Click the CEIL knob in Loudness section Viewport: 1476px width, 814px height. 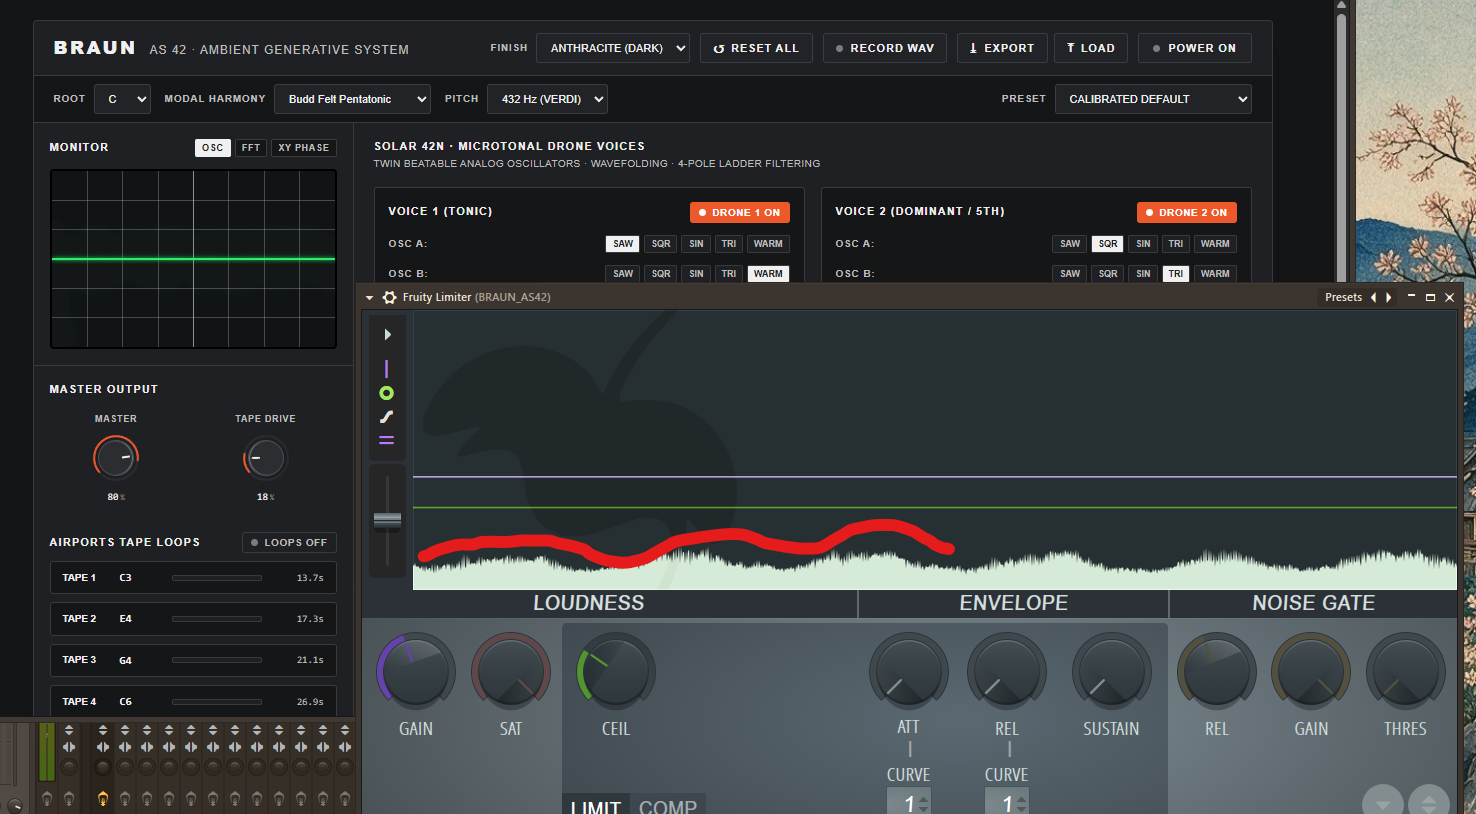pyautogui.click(x=616, y=672)
